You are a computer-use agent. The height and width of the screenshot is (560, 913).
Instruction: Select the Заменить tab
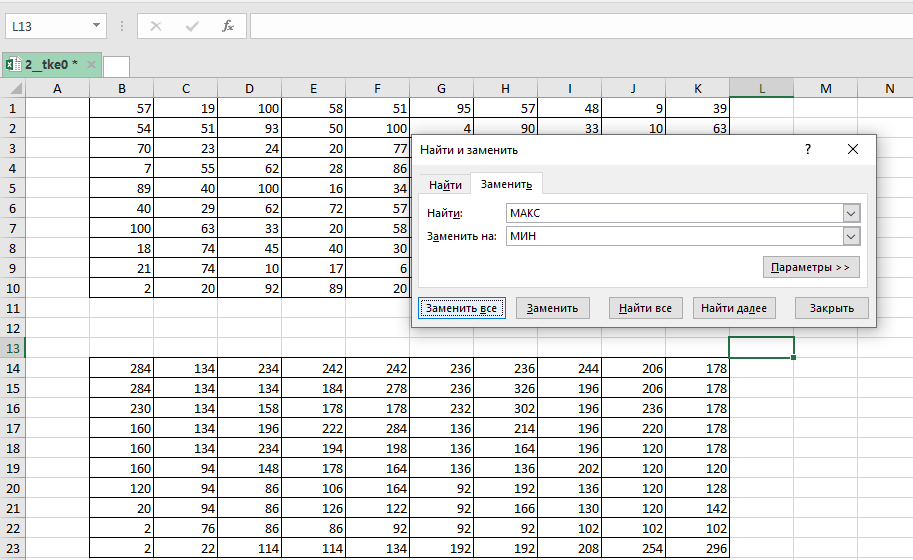pos(506,184)
